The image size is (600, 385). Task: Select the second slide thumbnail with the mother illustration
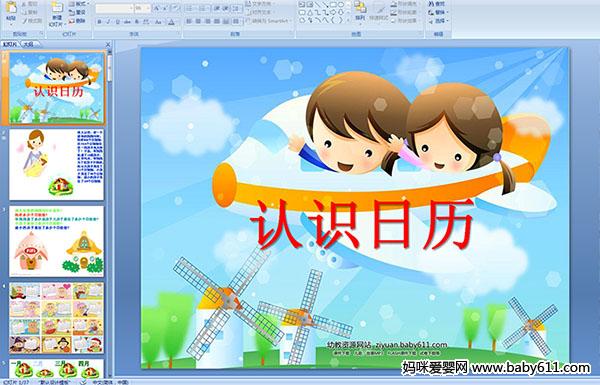pos(57,164)
